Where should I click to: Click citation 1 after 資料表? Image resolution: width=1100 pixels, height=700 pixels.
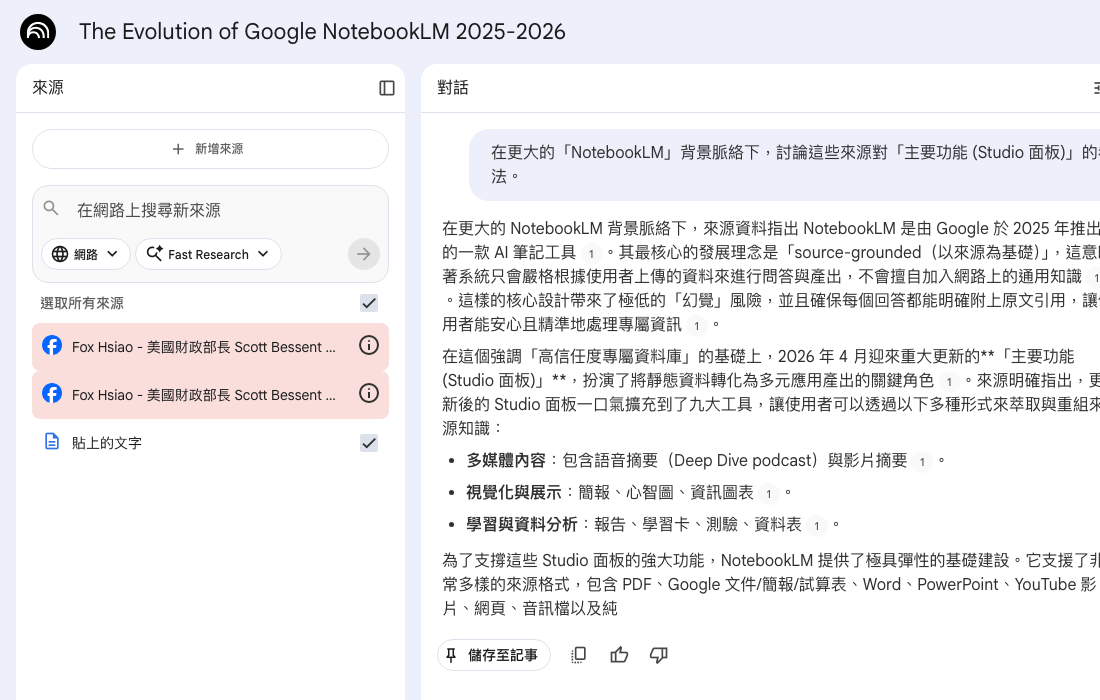pyautogui.click(x=816, y=525)
